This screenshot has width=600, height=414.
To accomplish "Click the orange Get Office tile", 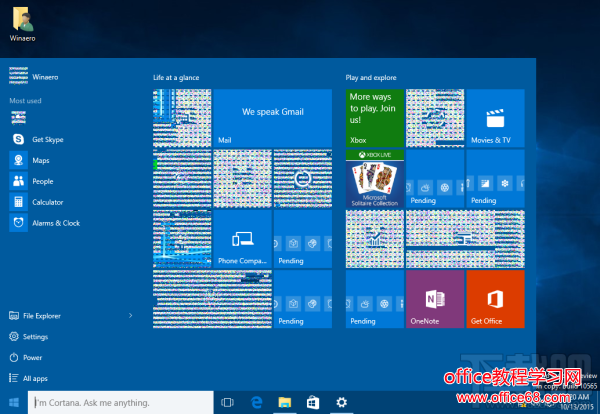I will [495, 298].
